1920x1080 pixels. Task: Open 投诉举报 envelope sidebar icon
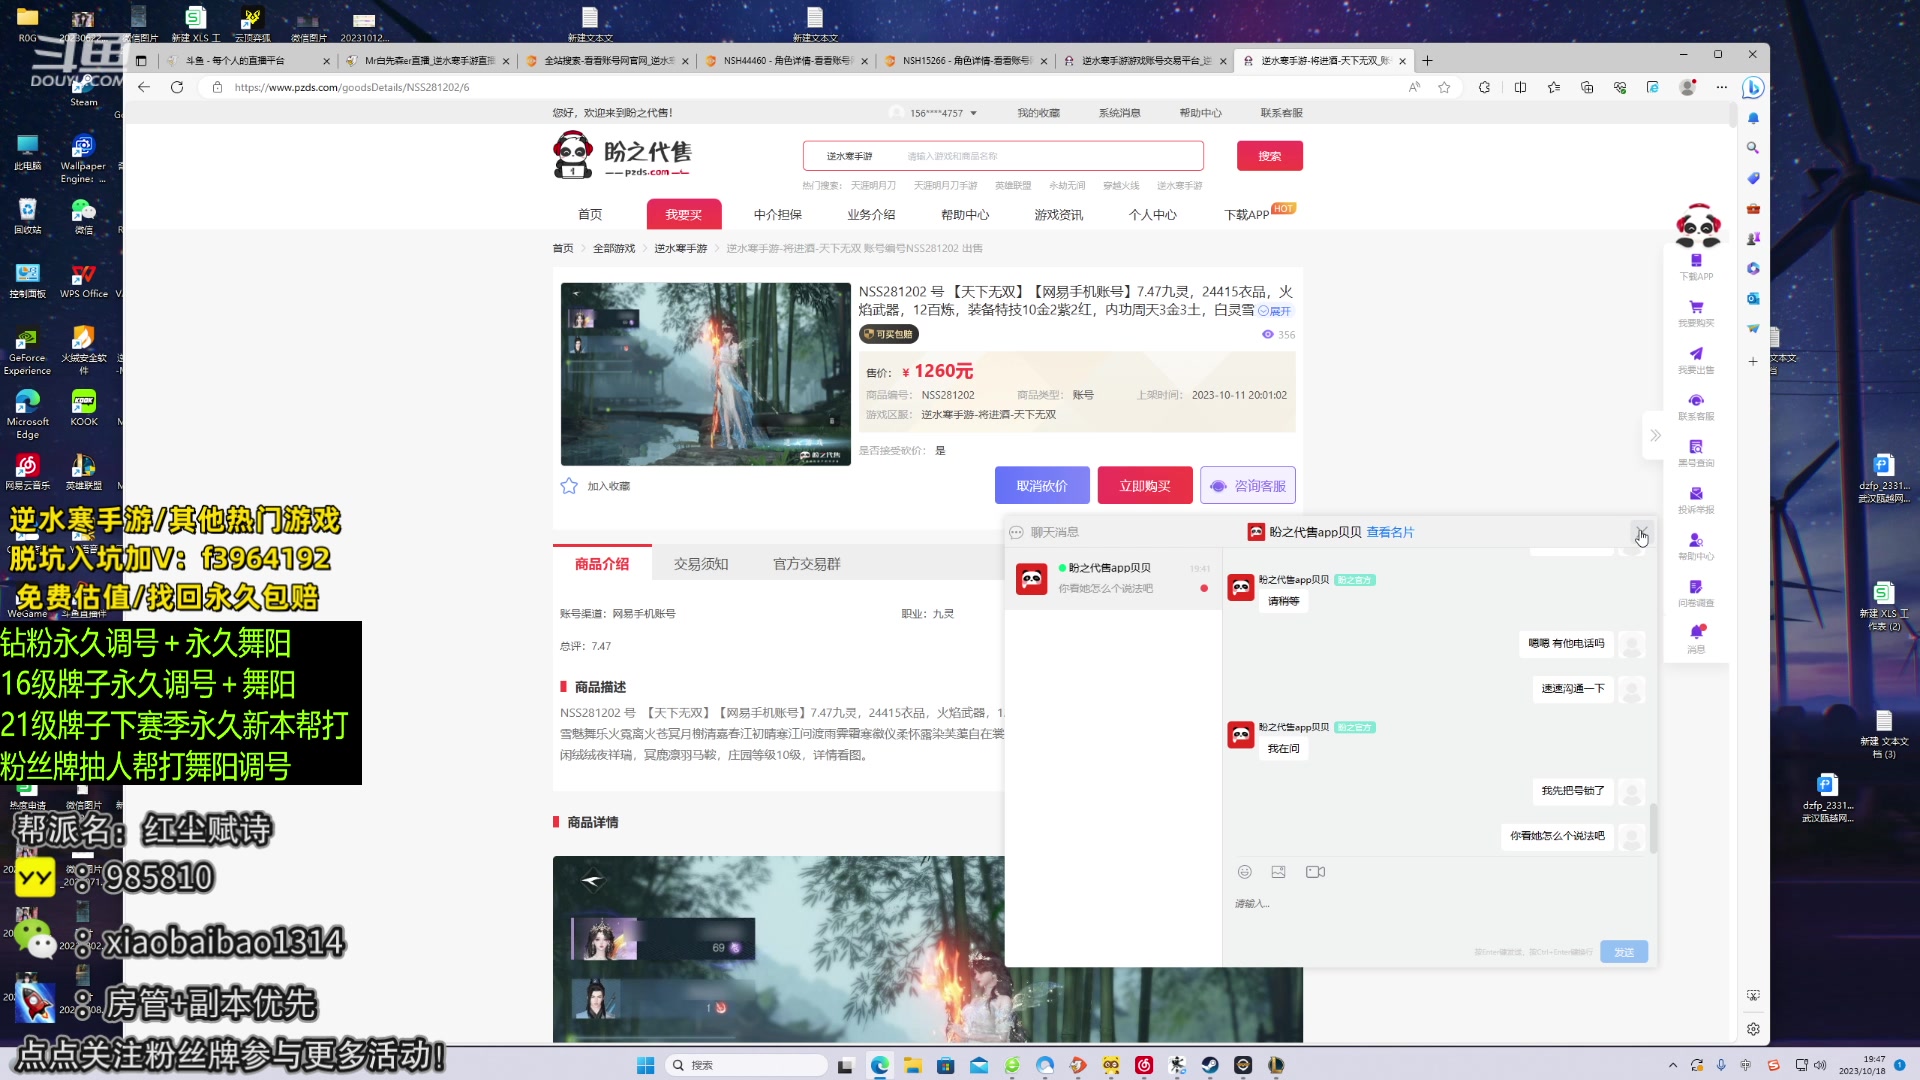[1696, 494]
